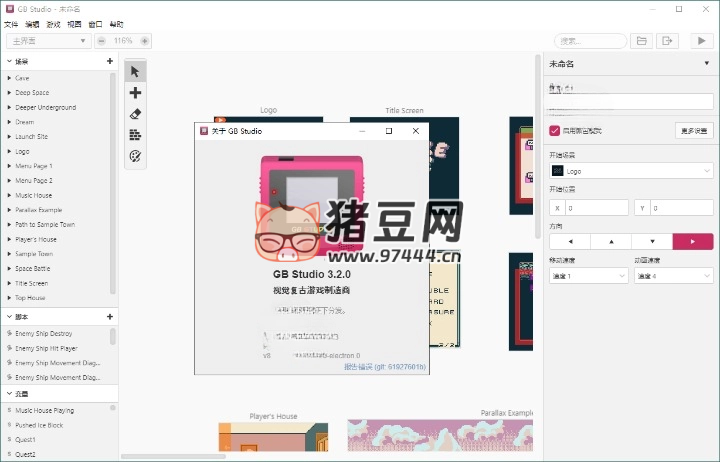Open project folder icon in toolbar

pos(641,41)
